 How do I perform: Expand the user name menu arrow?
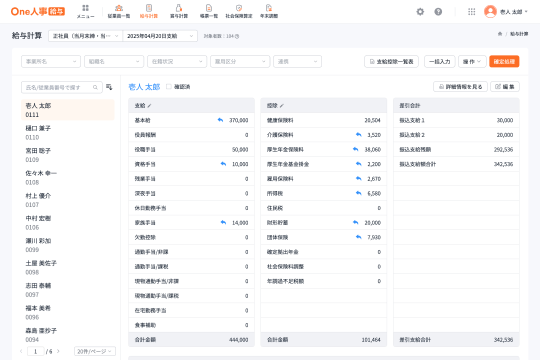pyautogui.click(x=526, y=12)
